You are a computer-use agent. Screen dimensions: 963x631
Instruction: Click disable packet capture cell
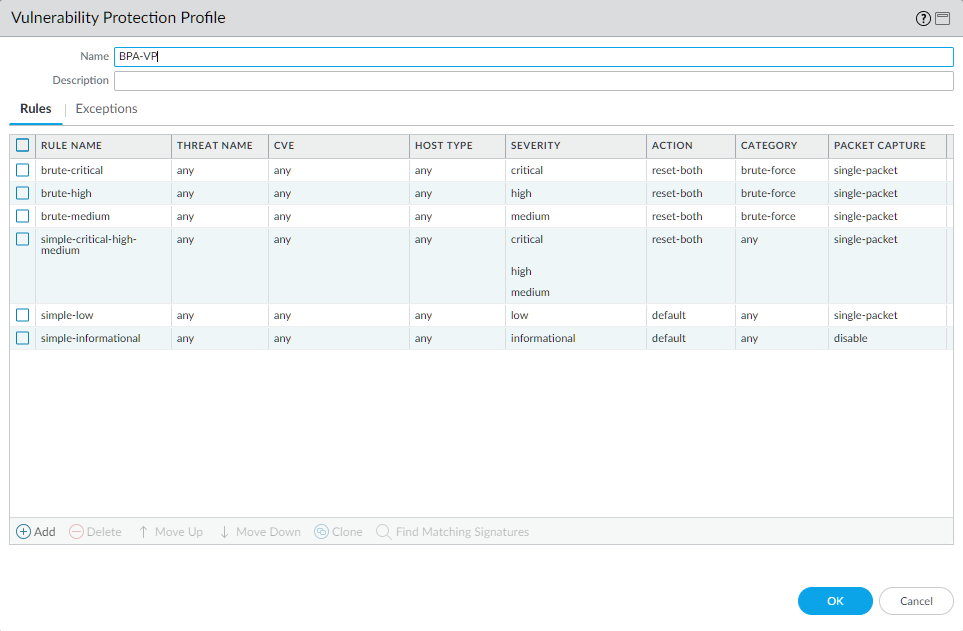[850, 338]
